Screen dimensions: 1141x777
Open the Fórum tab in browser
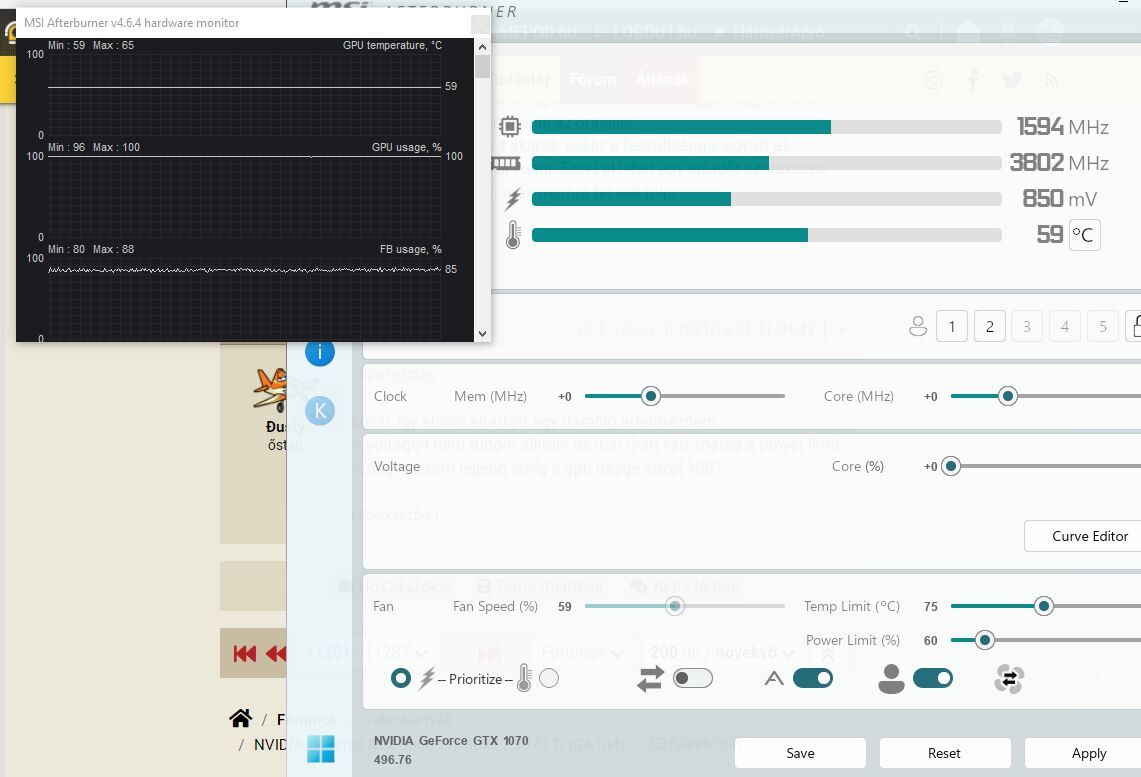click(x=592, y=79)
